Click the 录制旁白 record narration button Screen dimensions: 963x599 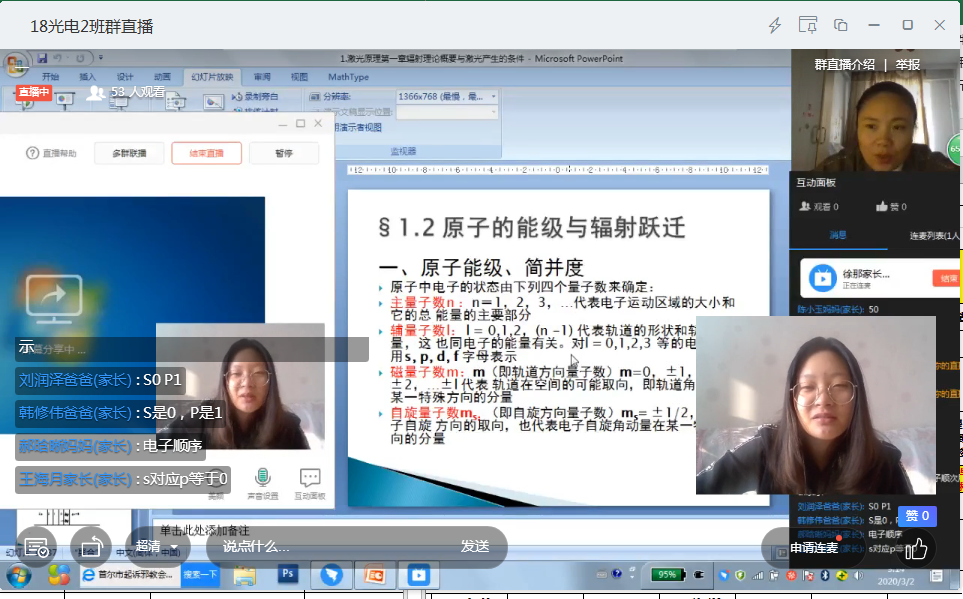pyautogui.click(x=255, y=96)
